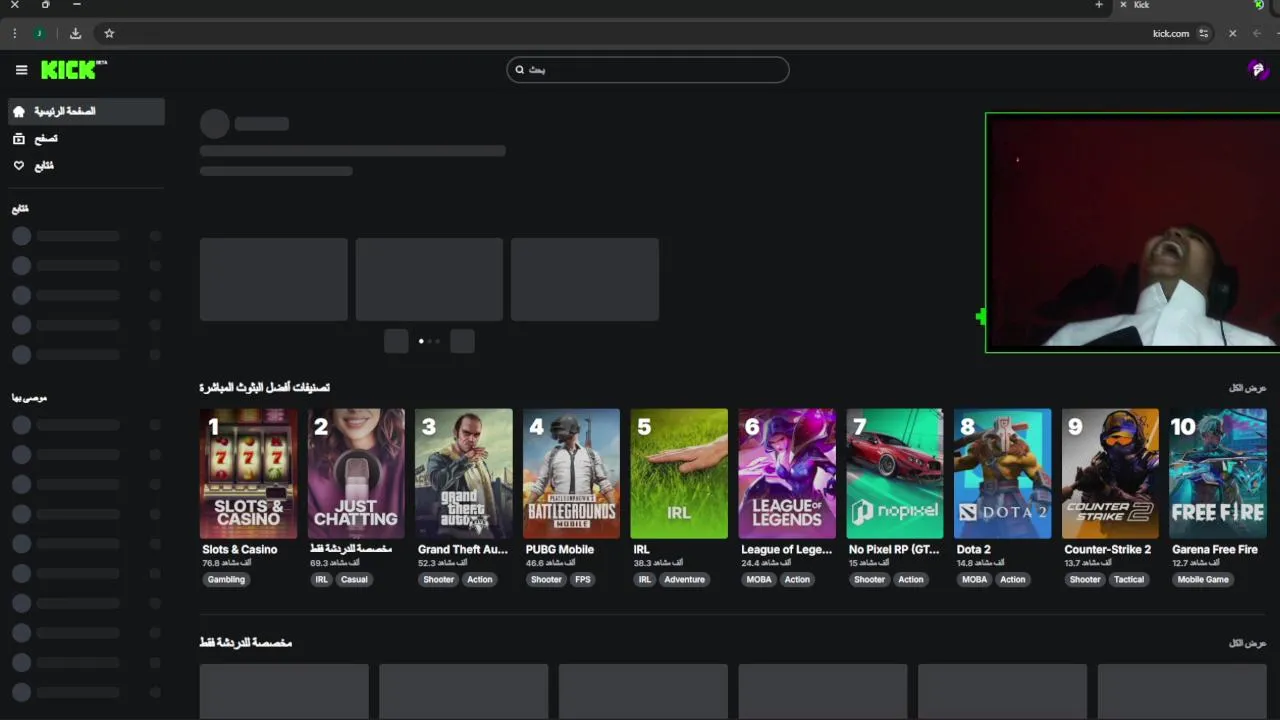
Task: Click the Shooter tag under Counter-Strike 2
Action: (x=1085, y=579)
